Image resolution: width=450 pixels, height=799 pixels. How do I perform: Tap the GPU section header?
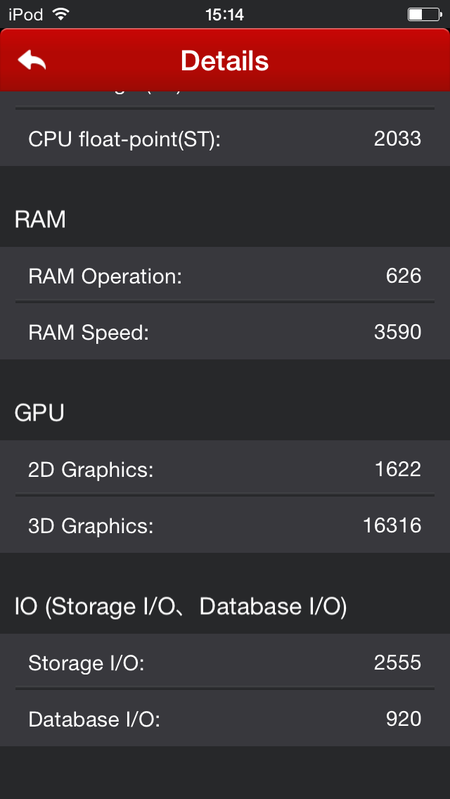[39, 413]
